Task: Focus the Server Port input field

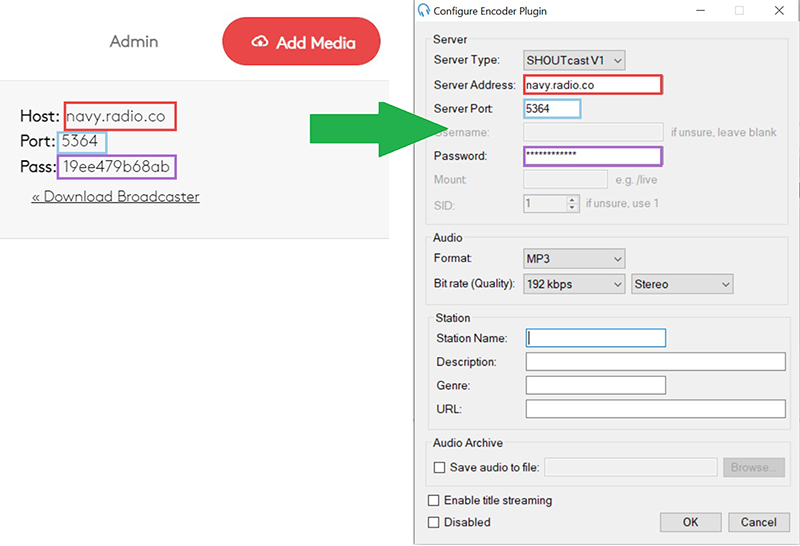Action: pyautogui.click(x=551, y=108)
